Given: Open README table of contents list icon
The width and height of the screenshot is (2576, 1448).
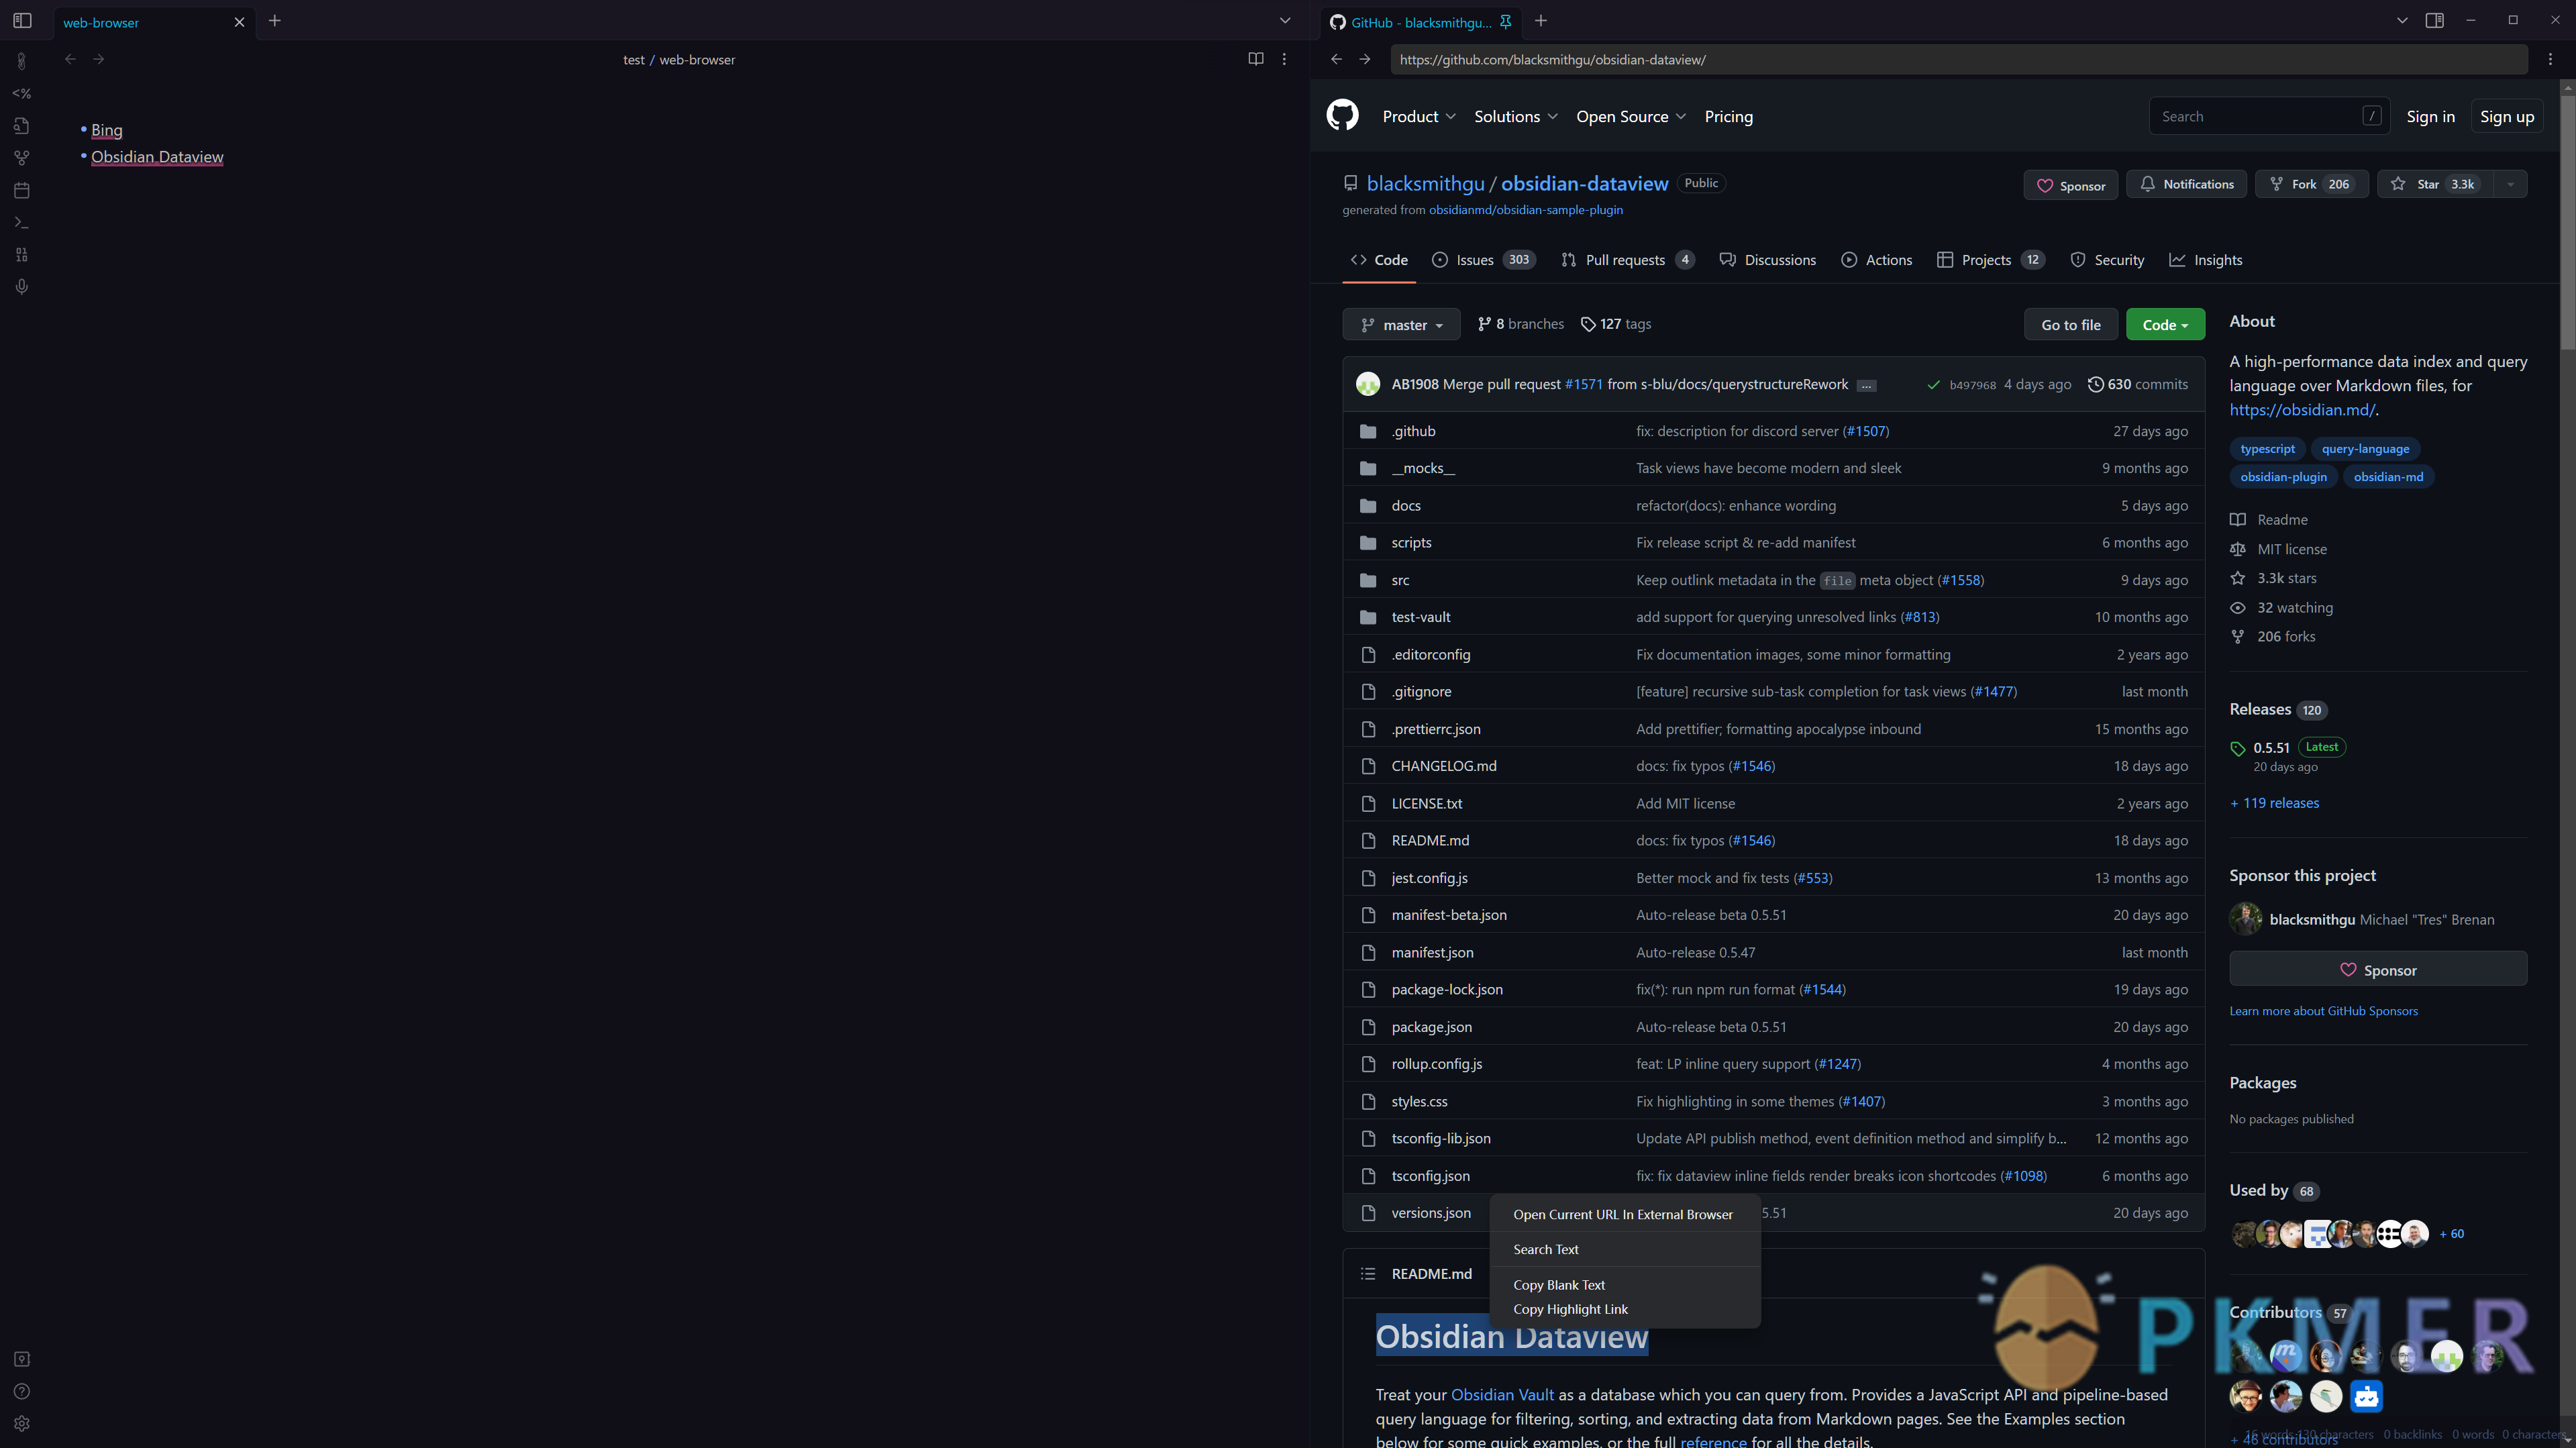Looking at the screenshot, I should pos(1368,1273).
